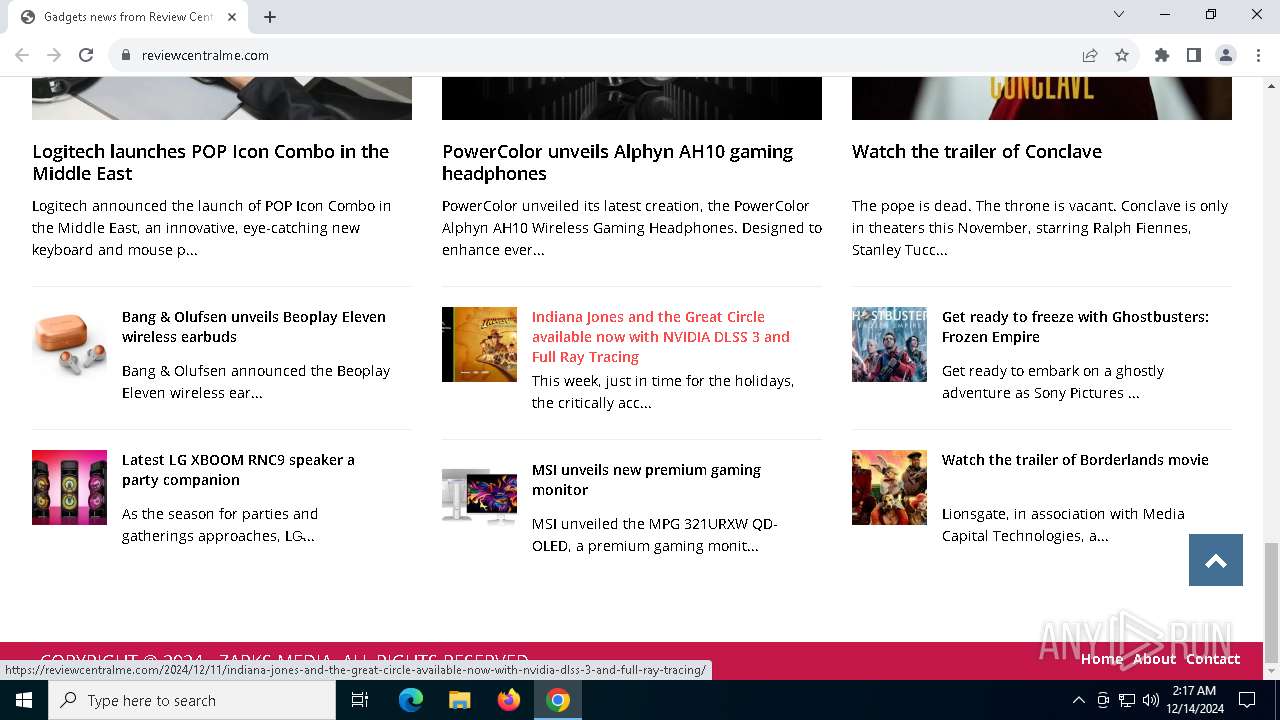Screen dimensions: 1280x720
Task: Click the PowerColor article banner image
Action: pyautogui.click(x=632, y=98)
